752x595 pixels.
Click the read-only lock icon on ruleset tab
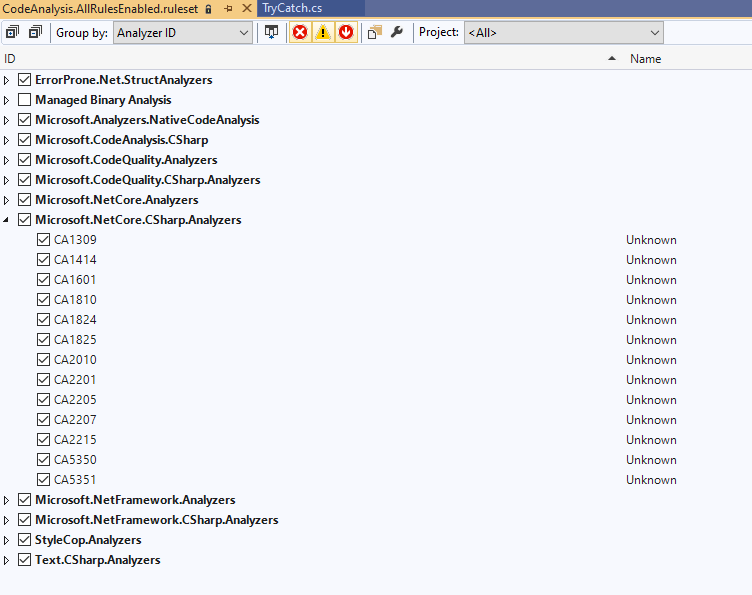(208, 9)
